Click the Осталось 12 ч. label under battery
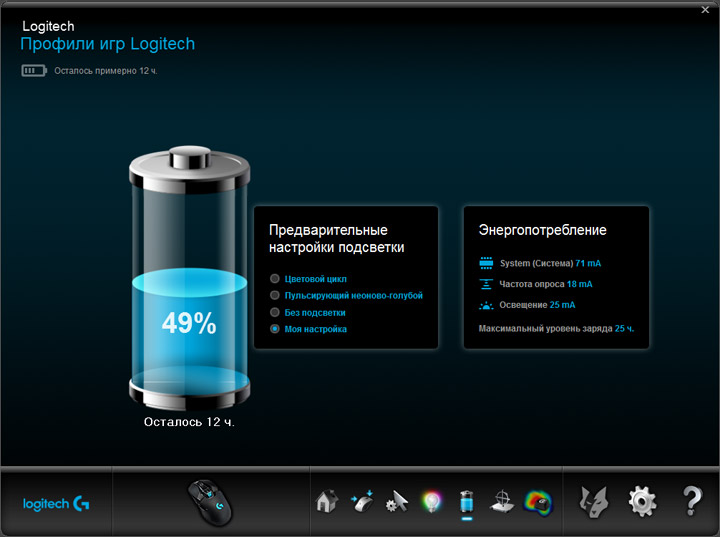Viewport: 720px width, 537px height. 189,422
